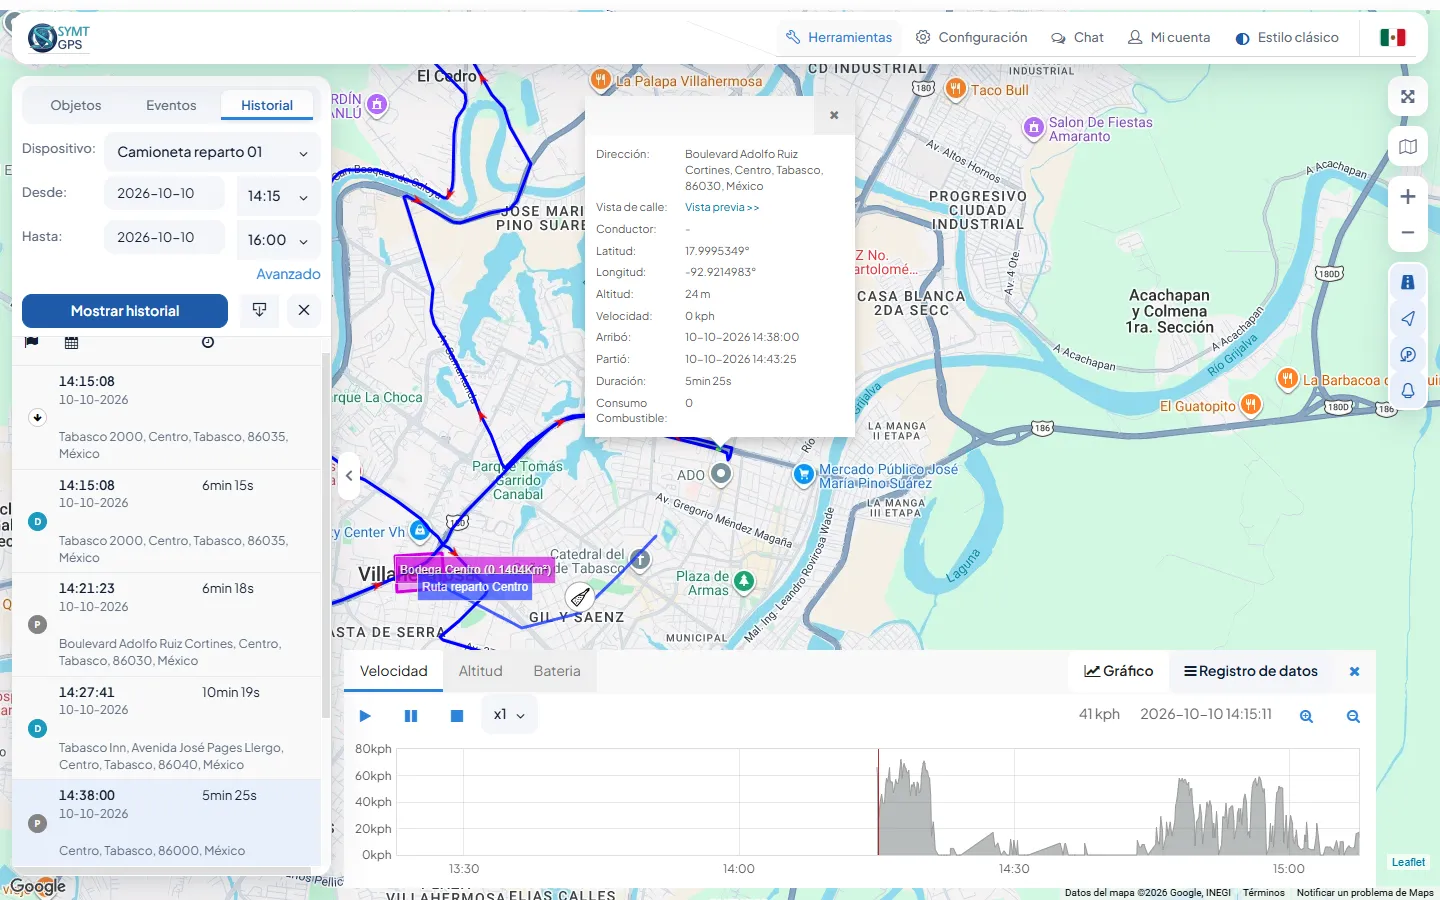Open Mi cuenta account menu
This screenshot has height=900, width=1440.
pos(1169,37)
